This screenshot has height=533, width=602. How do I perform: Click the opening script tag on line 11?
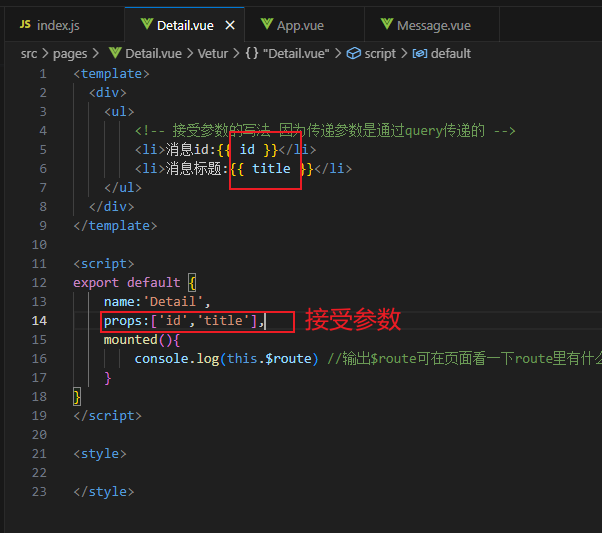pos(104,264)
